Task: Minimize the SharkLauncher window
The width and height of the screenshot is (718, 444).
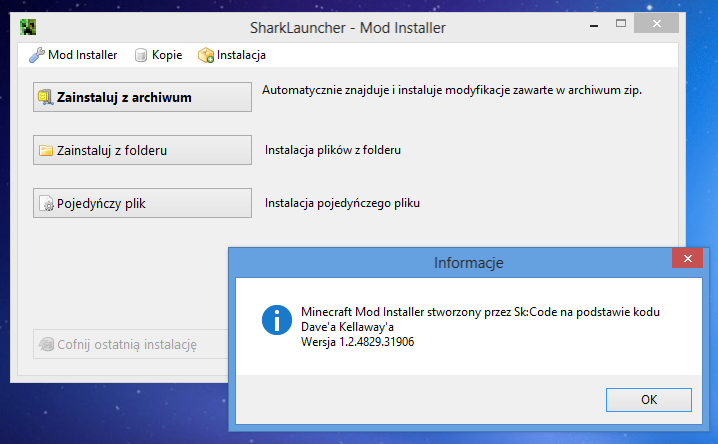Action: pos(594,26)
